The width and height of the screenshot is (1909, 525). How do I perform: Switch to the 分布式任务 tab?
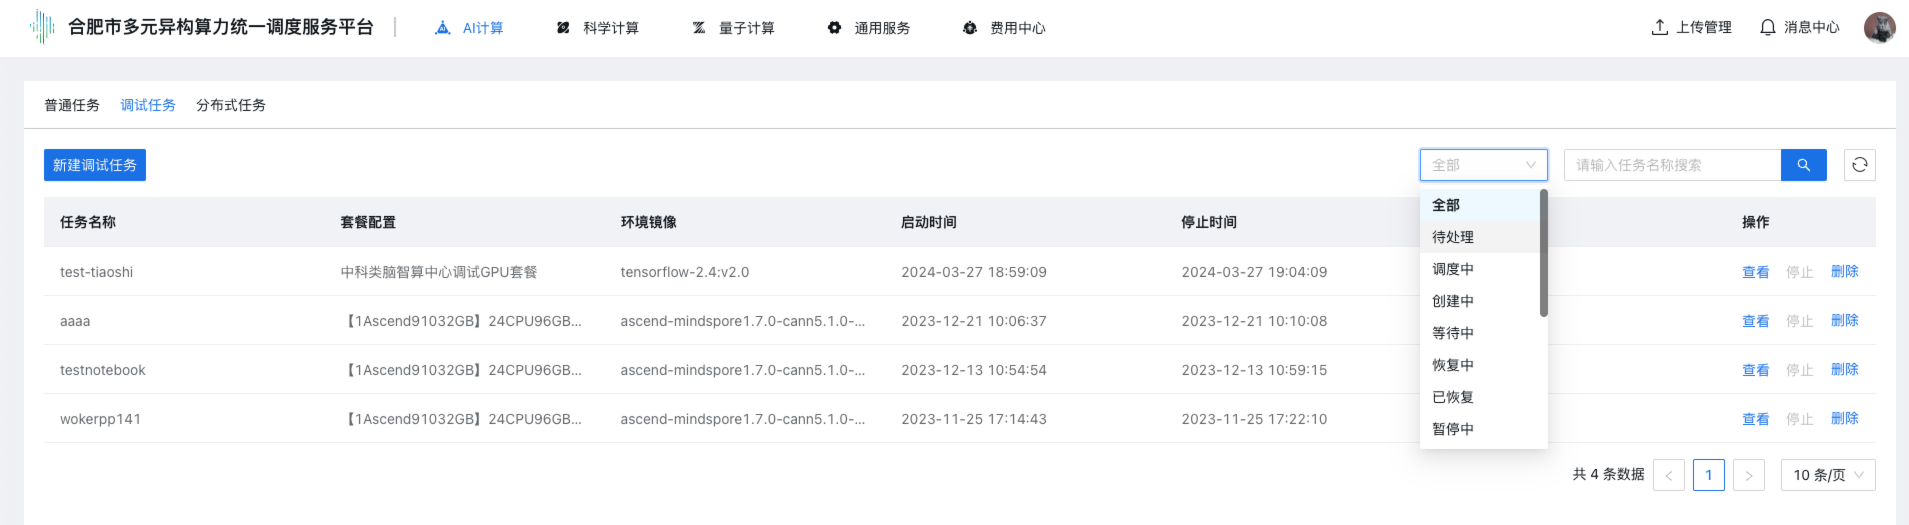(231, 105)
